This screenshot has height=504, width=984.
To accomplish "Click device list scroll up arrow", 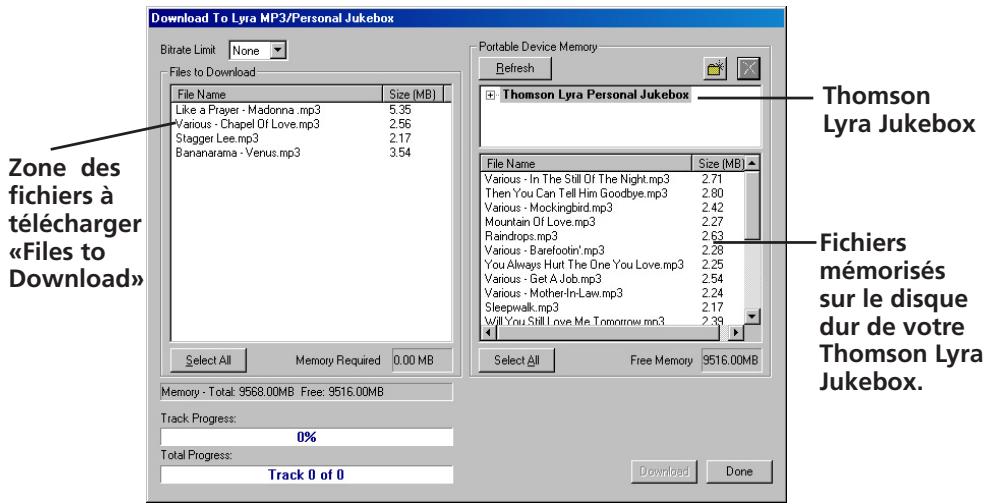I will point(752,164).
